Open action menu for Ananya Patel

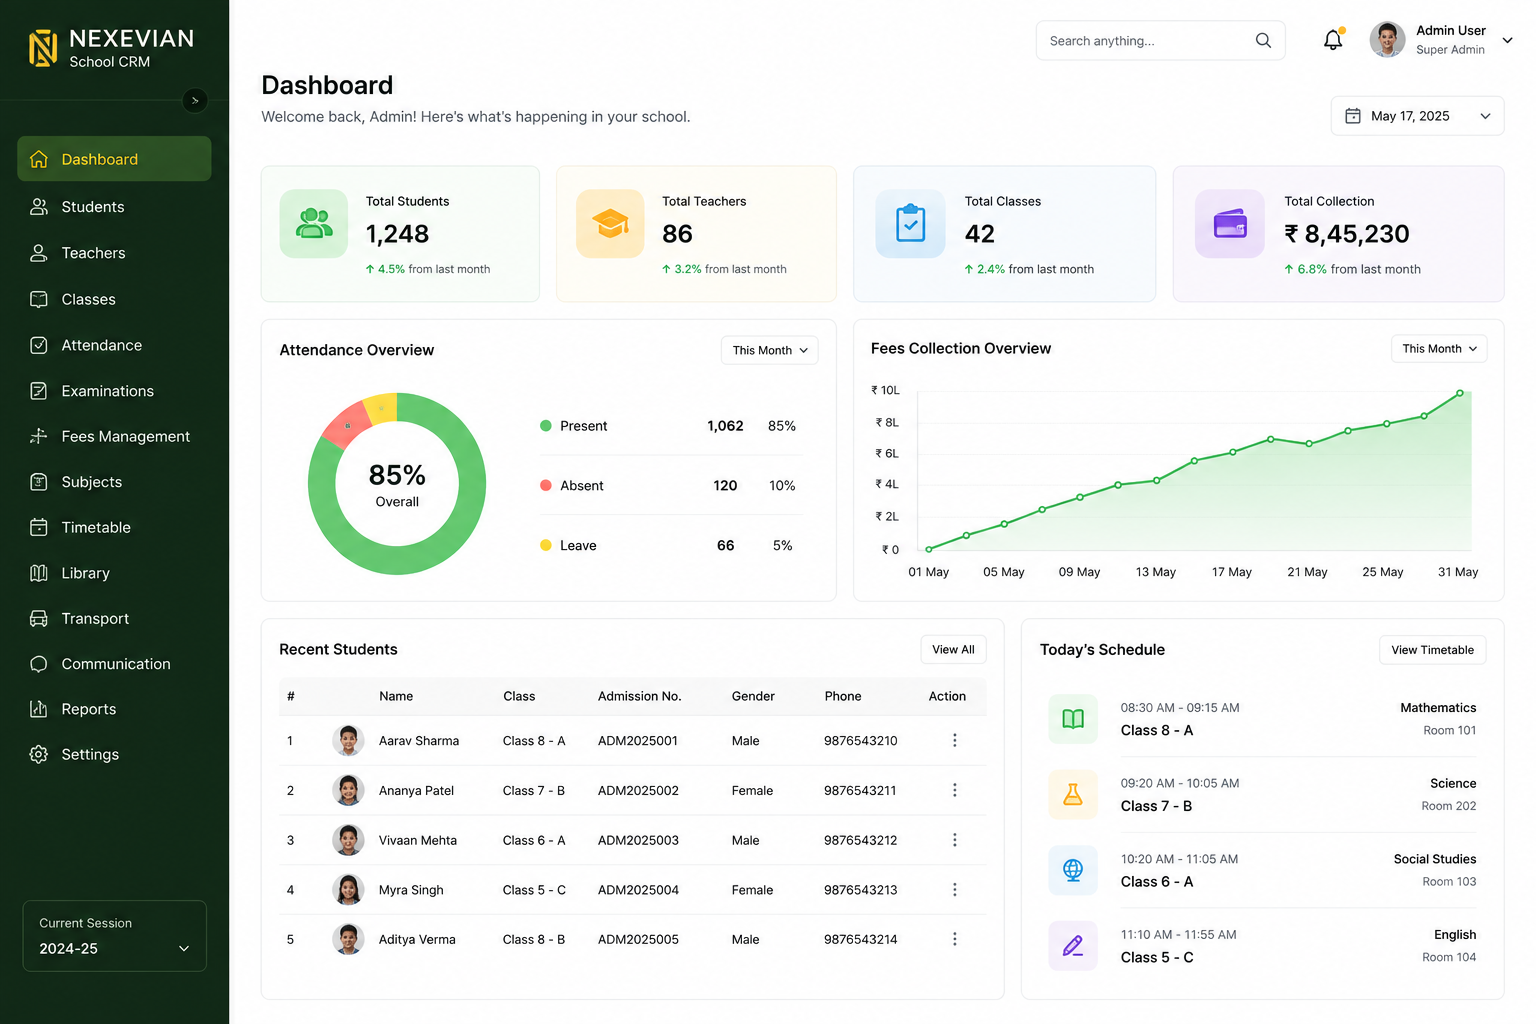pyautogui.click(x=954, y=790)
